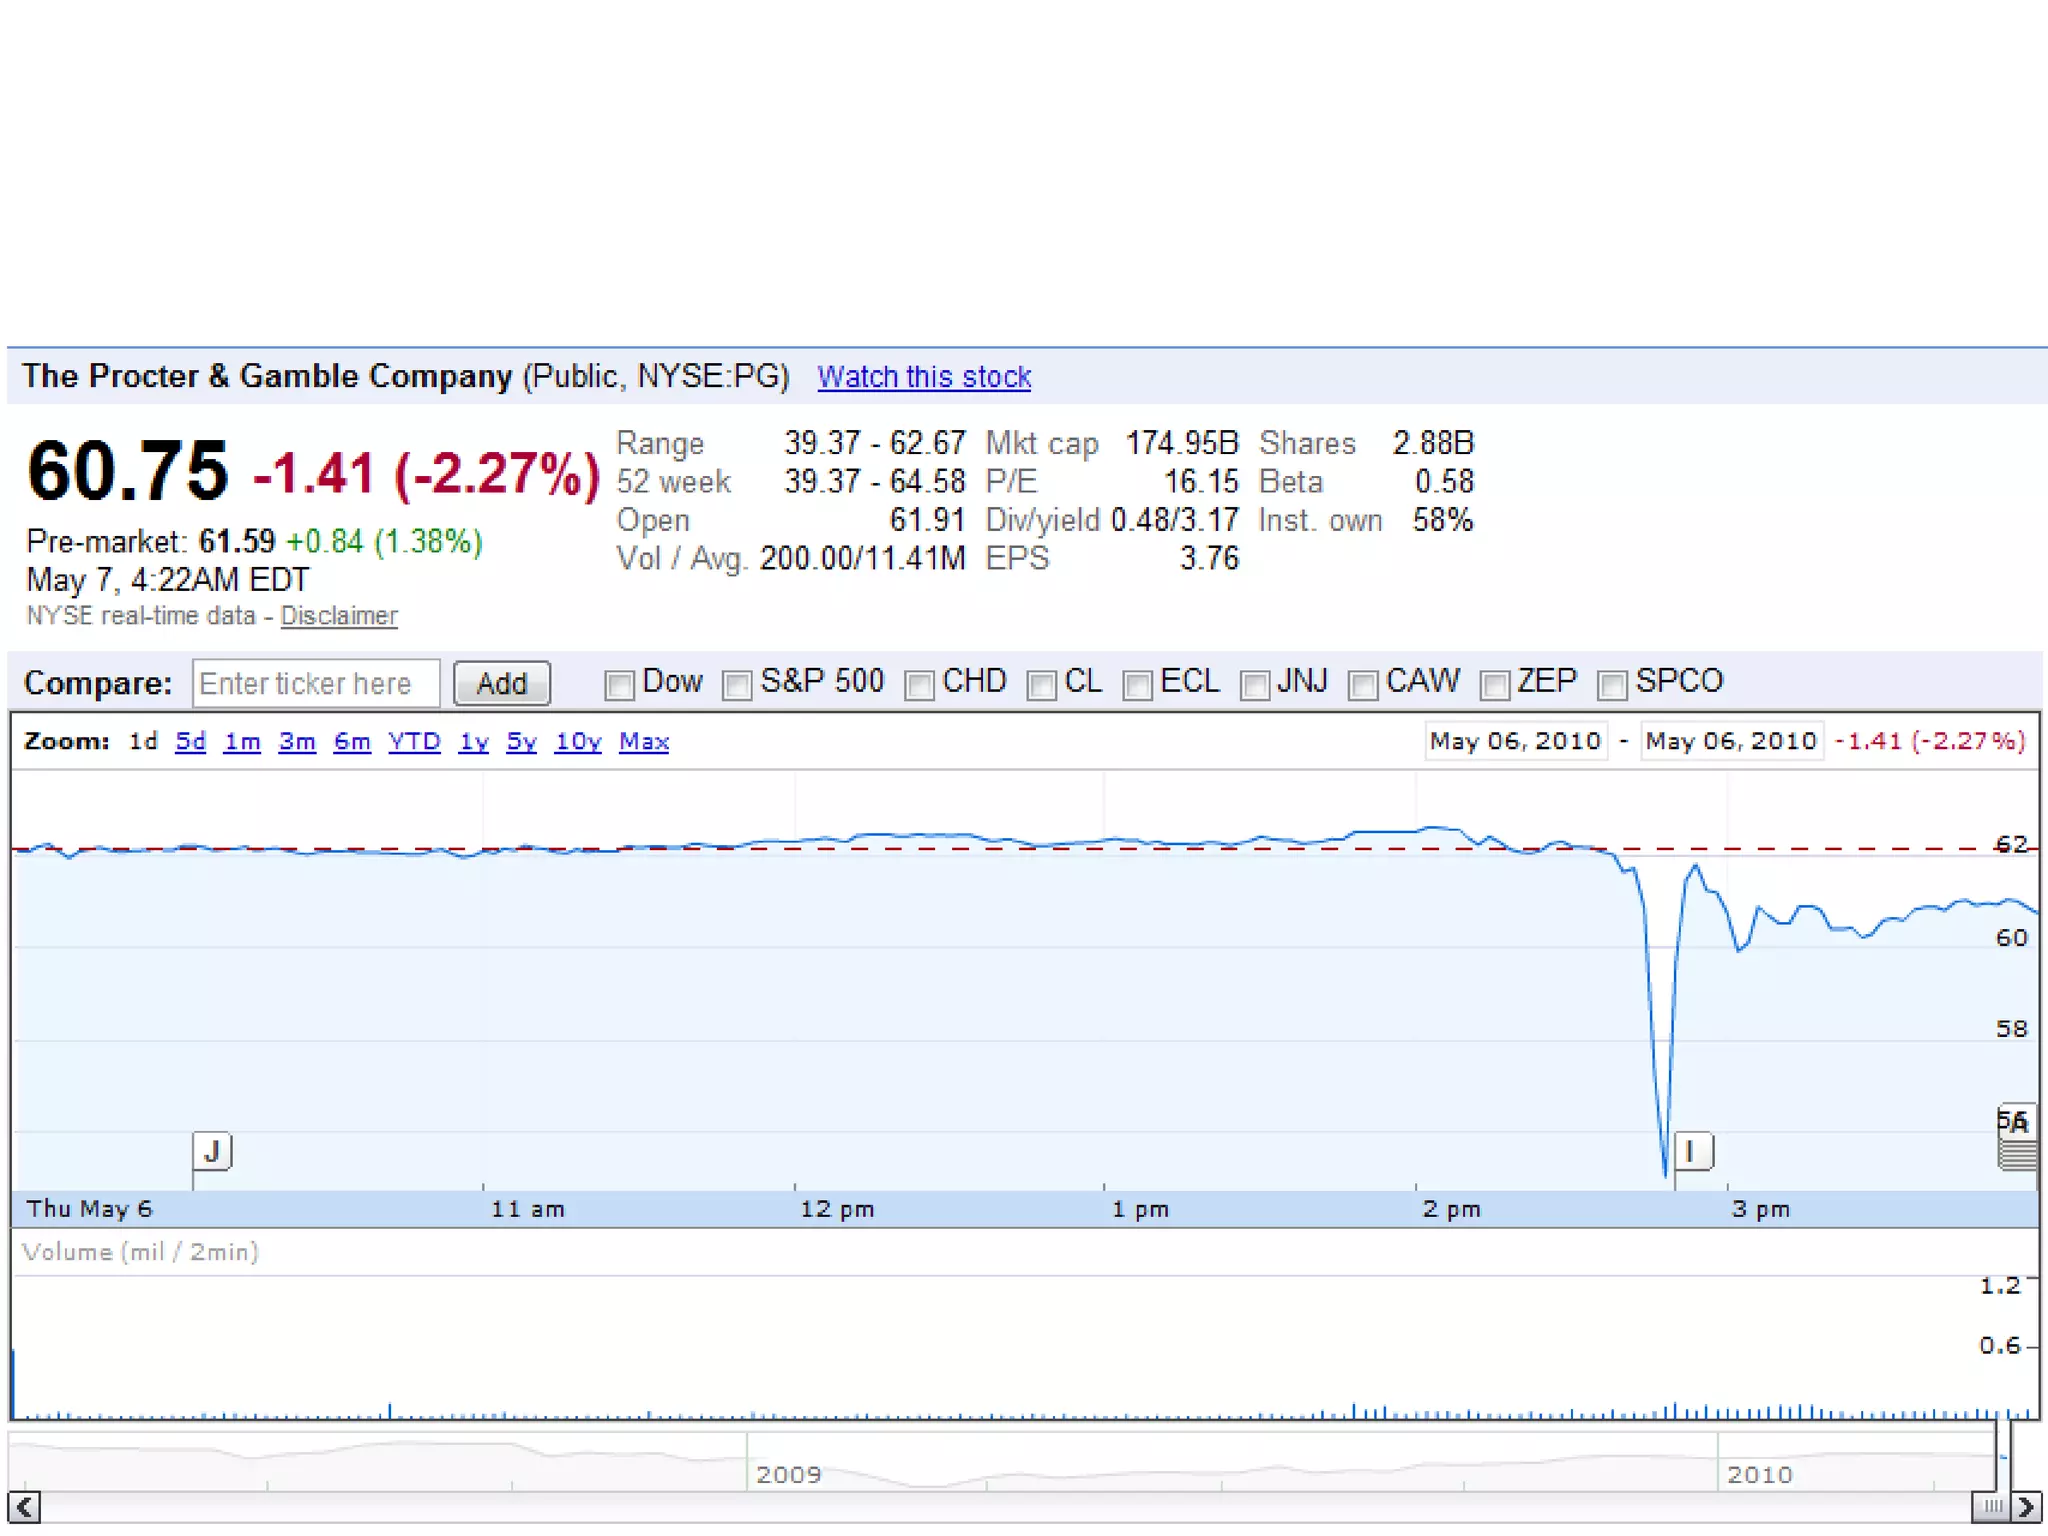Click the A news marker flag
This screenshot has width=2048, height=1536.
point(2017,1123)
